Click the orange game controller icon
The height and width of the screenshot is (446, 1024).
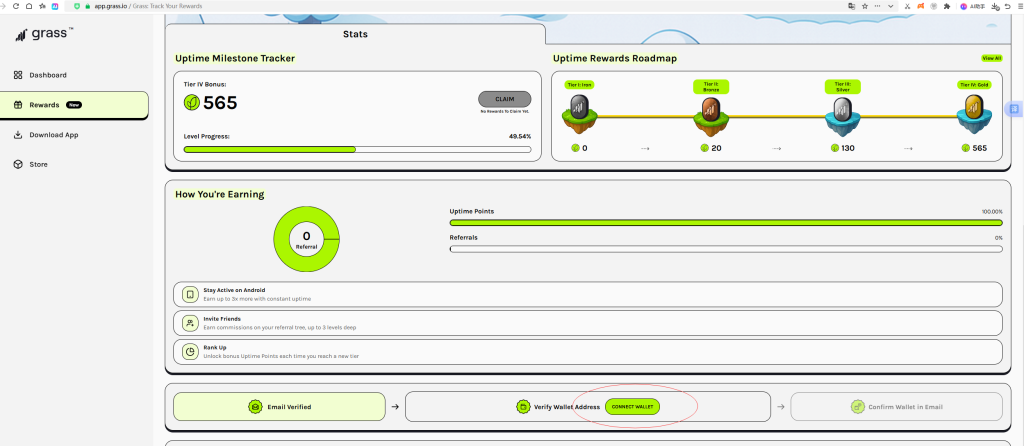pos(921,6)
